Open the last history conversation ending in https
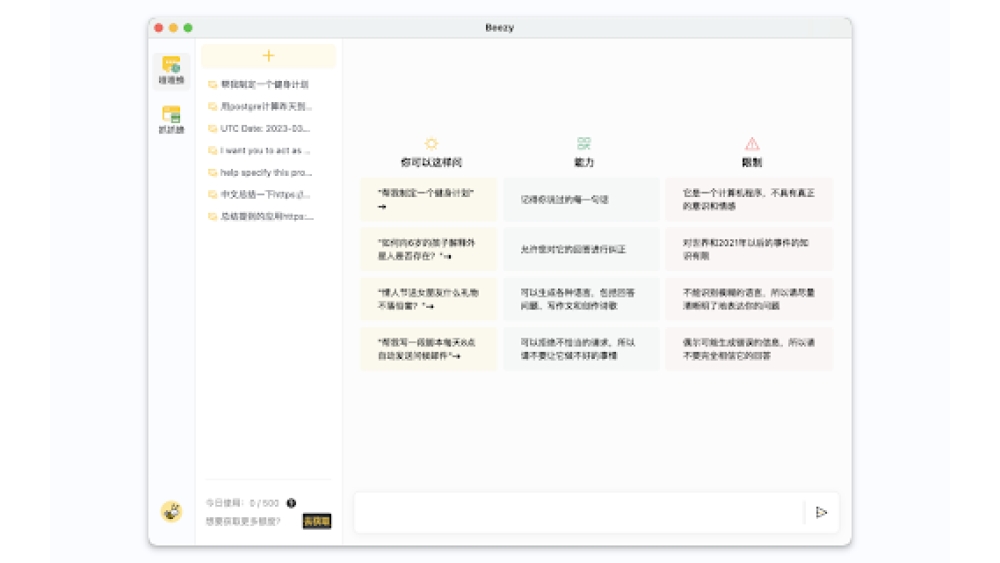 [x=267, y=217]
